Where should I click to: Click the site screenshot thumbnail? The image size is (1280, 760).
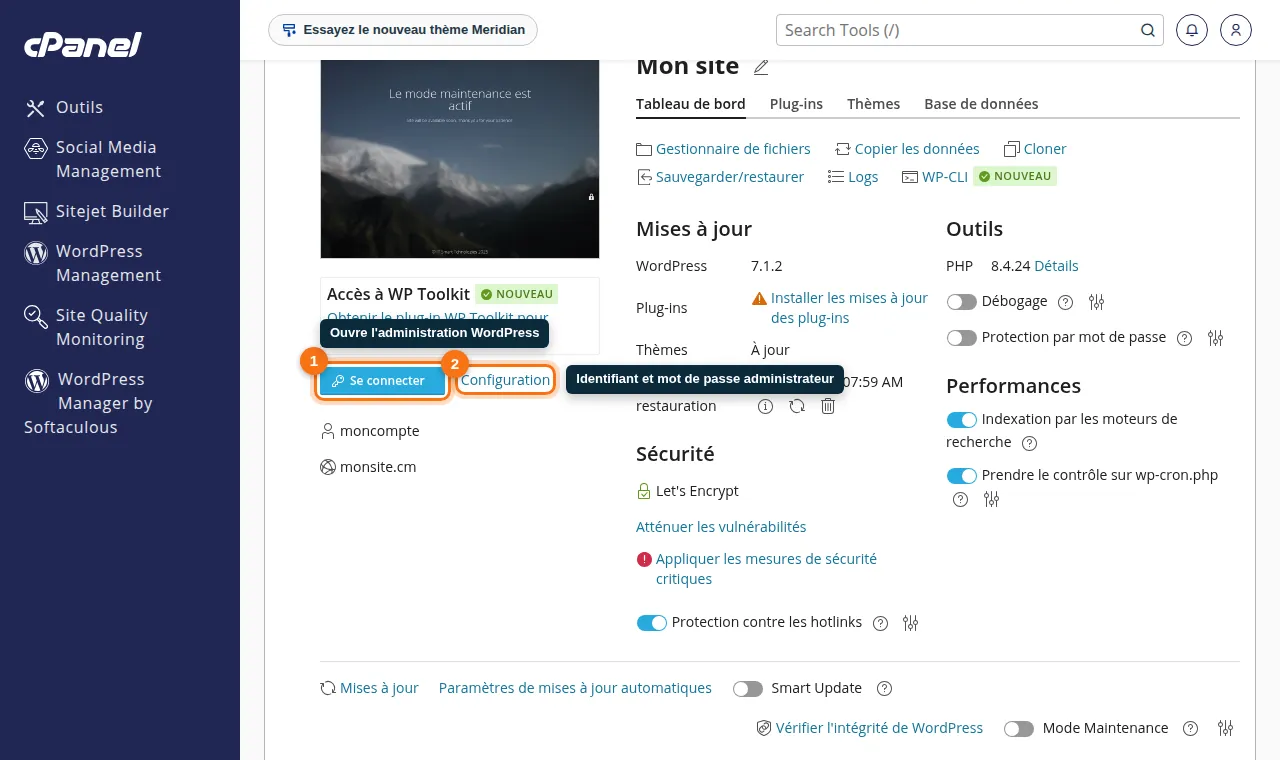click(460, 158)
